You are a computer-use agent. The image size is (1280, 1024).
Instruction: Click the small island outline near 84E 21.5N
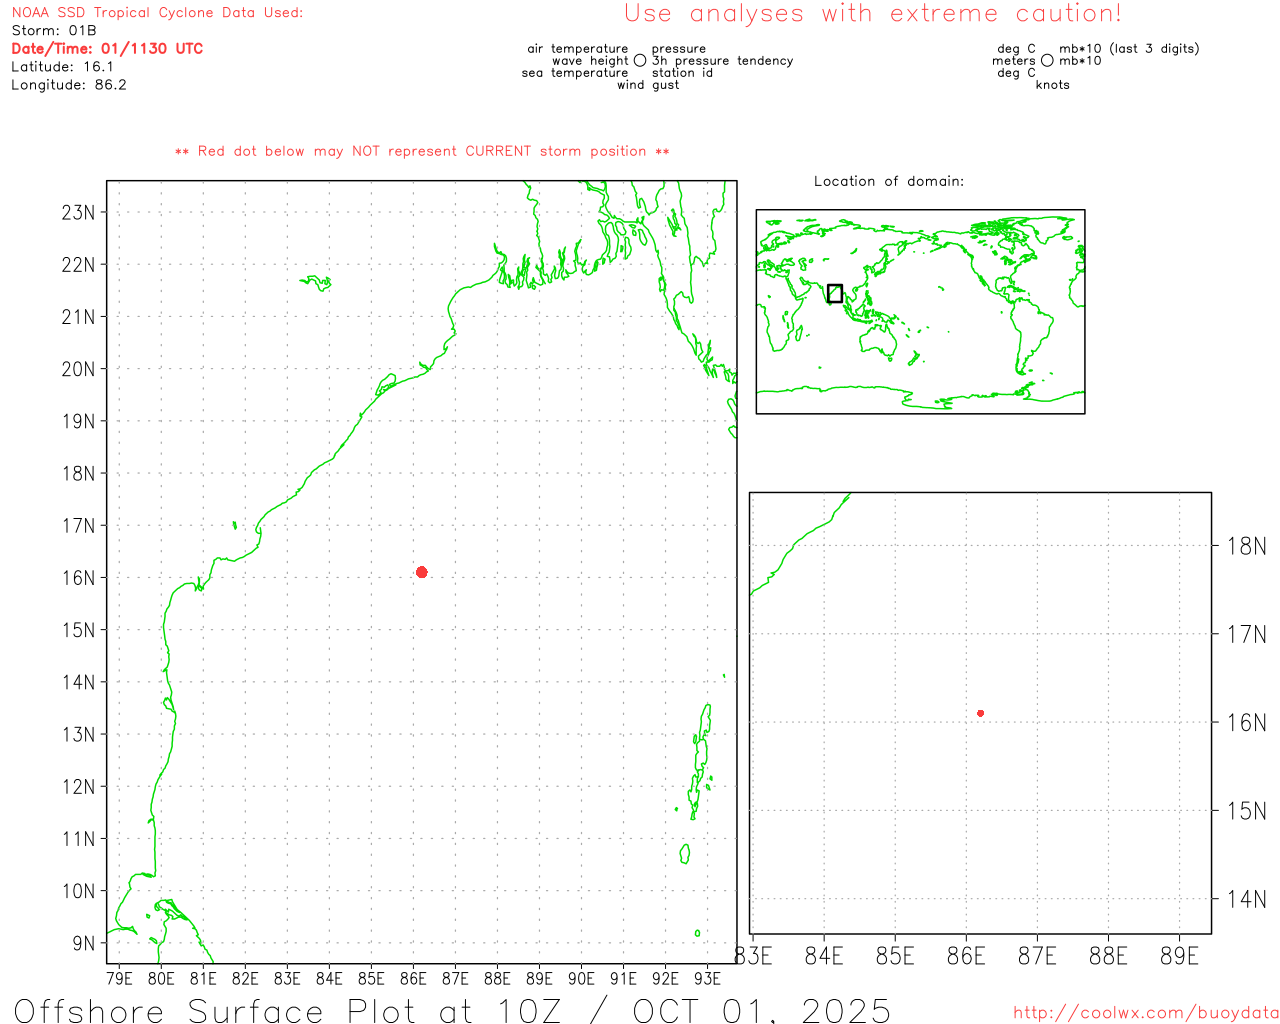[x=316, y=282]
